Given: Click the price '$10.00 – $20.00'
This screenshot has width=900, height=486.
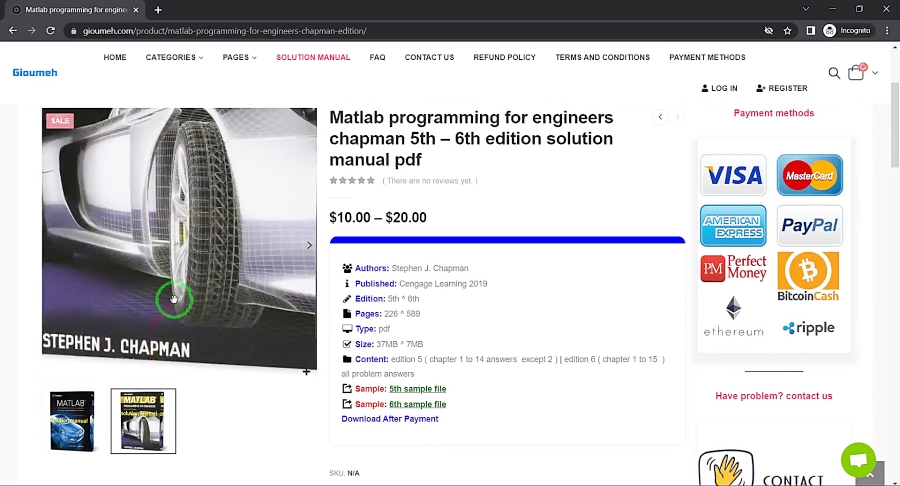Looking at the screenshot, I should 378,217.
